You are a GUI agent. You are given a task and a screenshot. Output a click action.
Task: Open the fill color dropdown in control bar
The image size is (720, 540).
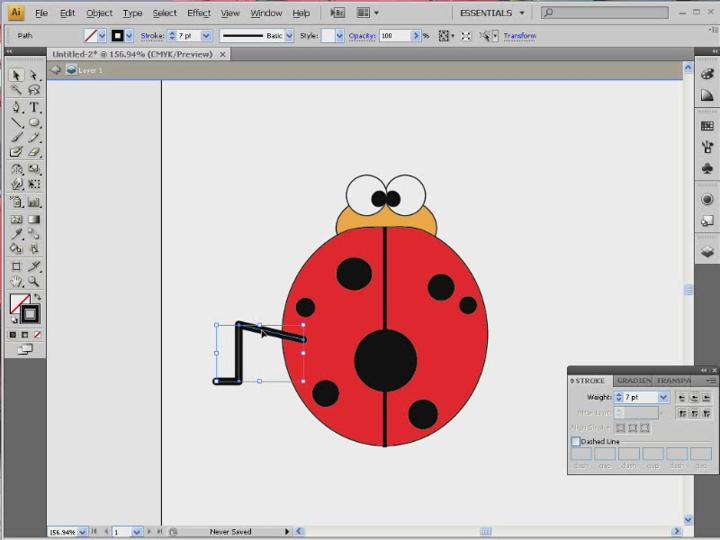coord(102,35)
